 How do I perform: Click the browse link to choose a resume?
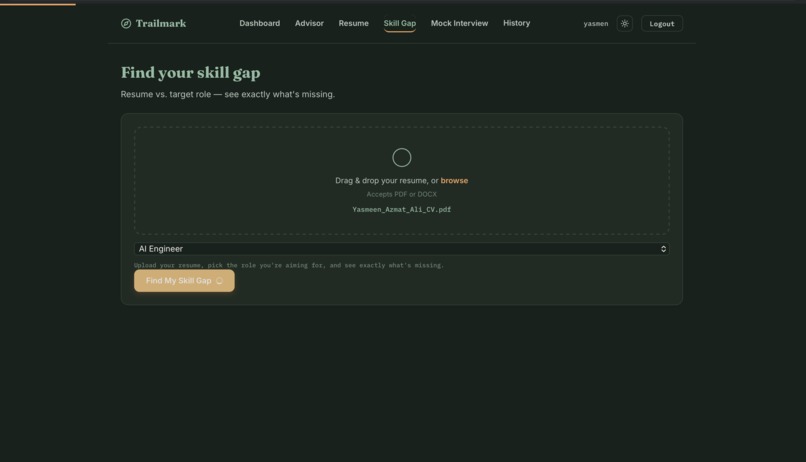click(x=454, y=180)
